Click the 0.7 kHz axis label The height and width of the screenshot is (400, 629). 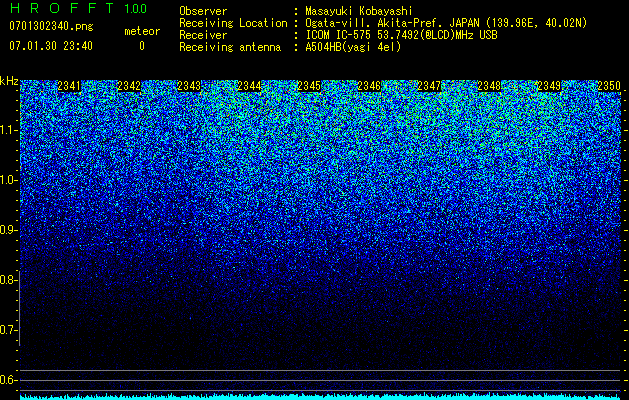8,330
